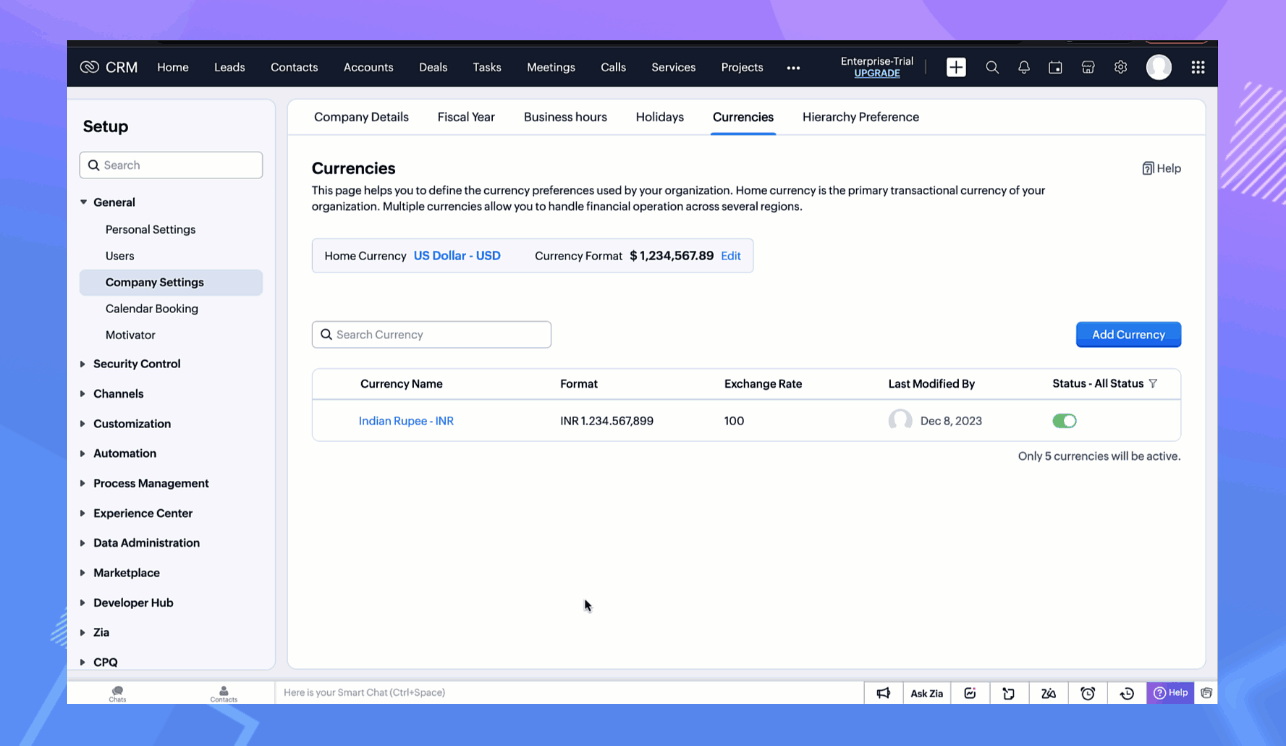Collapse the General section
1286x746 pixels.
[x=113, y=202]
